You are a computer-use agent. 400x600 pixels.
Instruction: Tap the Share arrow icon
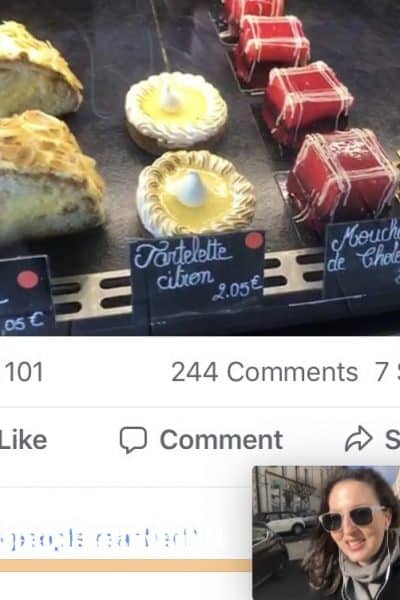coord(358,439)
